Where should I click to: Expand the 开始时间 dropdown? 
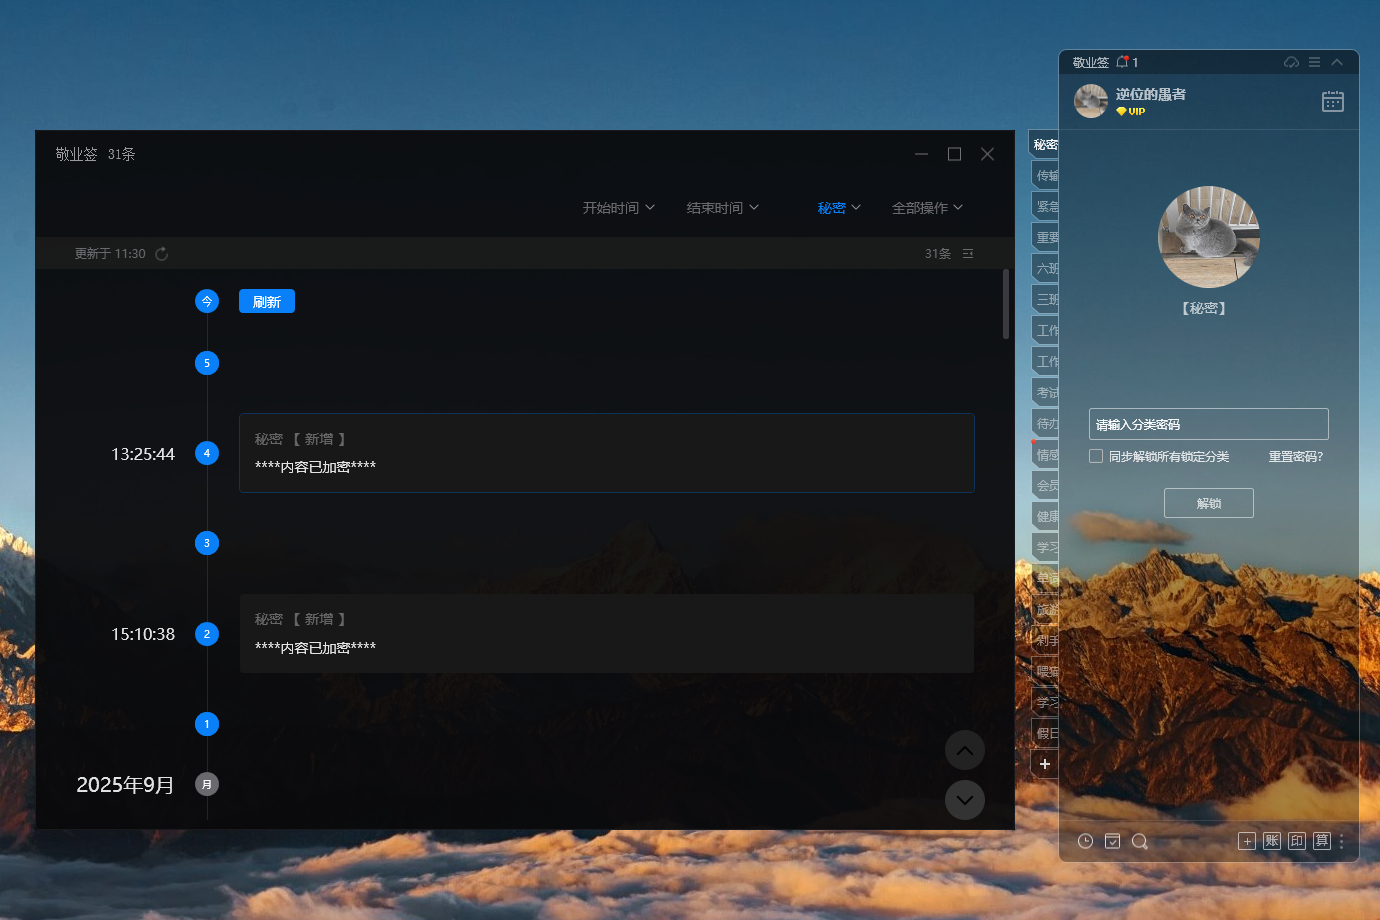pyautogui.click(x=618, y=208)
